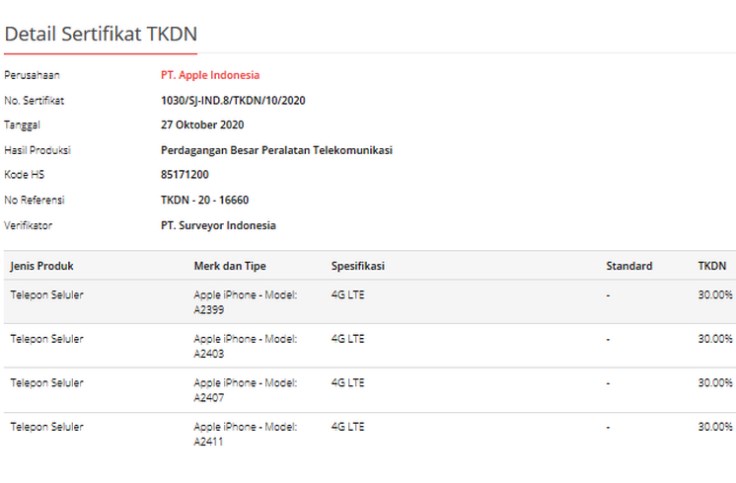Open the PT. Apple Indonesia company link
This screenshot has height=483, width=736.
point(210,75)
